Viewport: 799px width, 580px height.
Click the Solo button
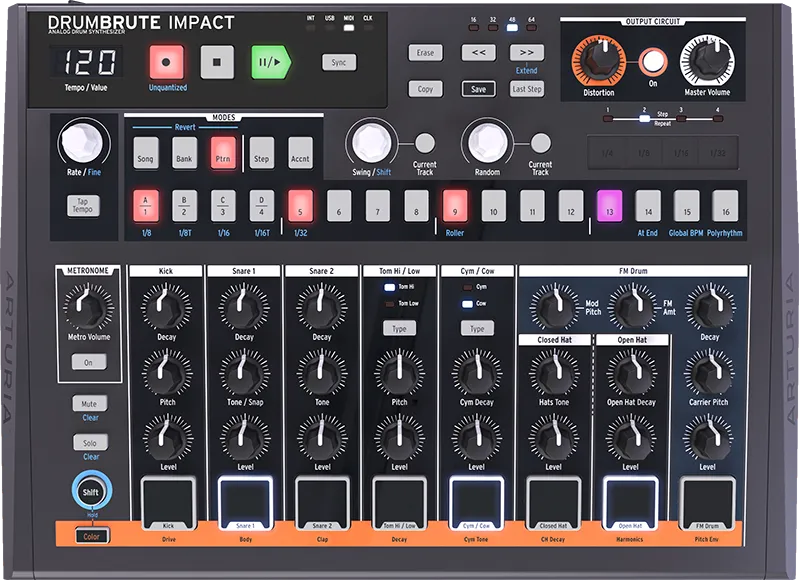90,443
